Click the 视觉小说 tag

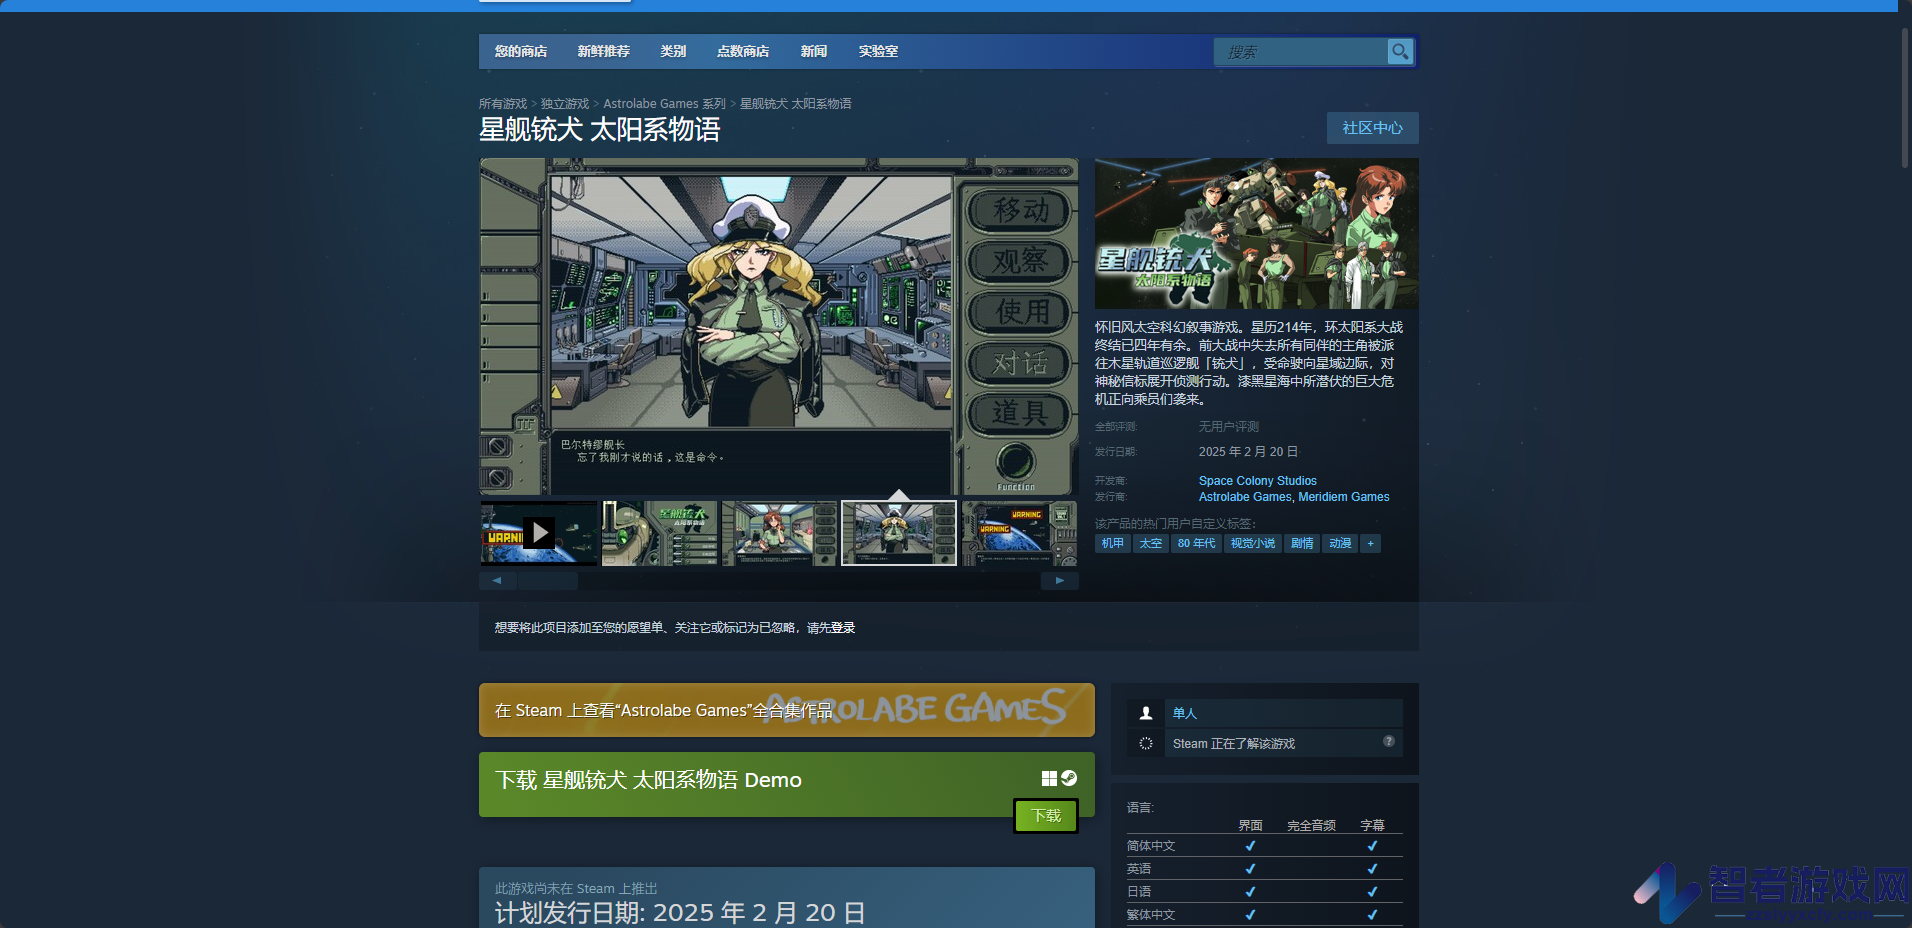[1253, 543]
